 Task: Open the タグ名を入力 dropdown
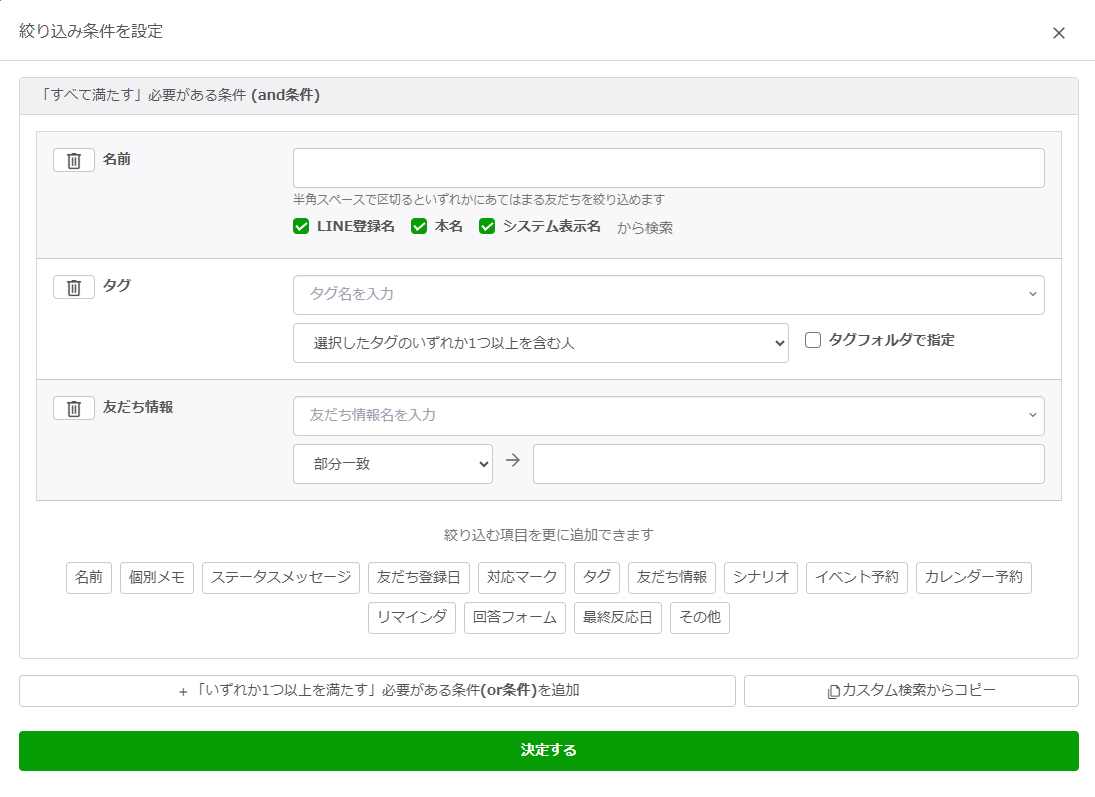tap(668, 295)
